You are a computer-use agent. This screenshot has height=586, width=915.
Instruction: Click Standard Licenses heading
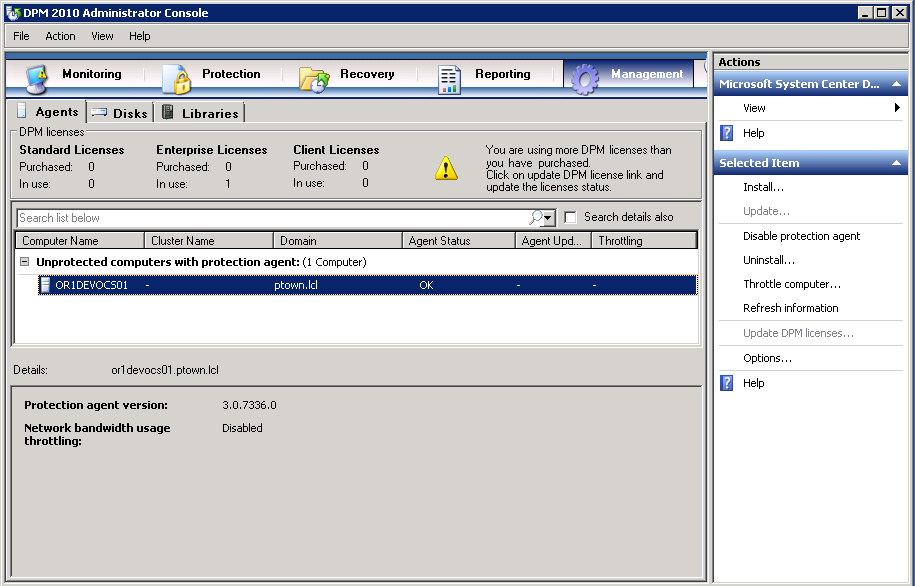(72, 149)
